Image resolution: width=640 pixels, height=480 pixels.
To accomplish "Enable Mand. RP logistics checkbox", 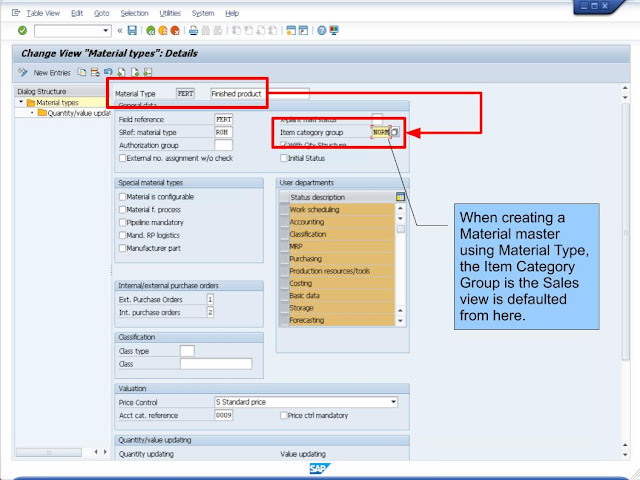I will pyautogui.click(x=122, y=235).
